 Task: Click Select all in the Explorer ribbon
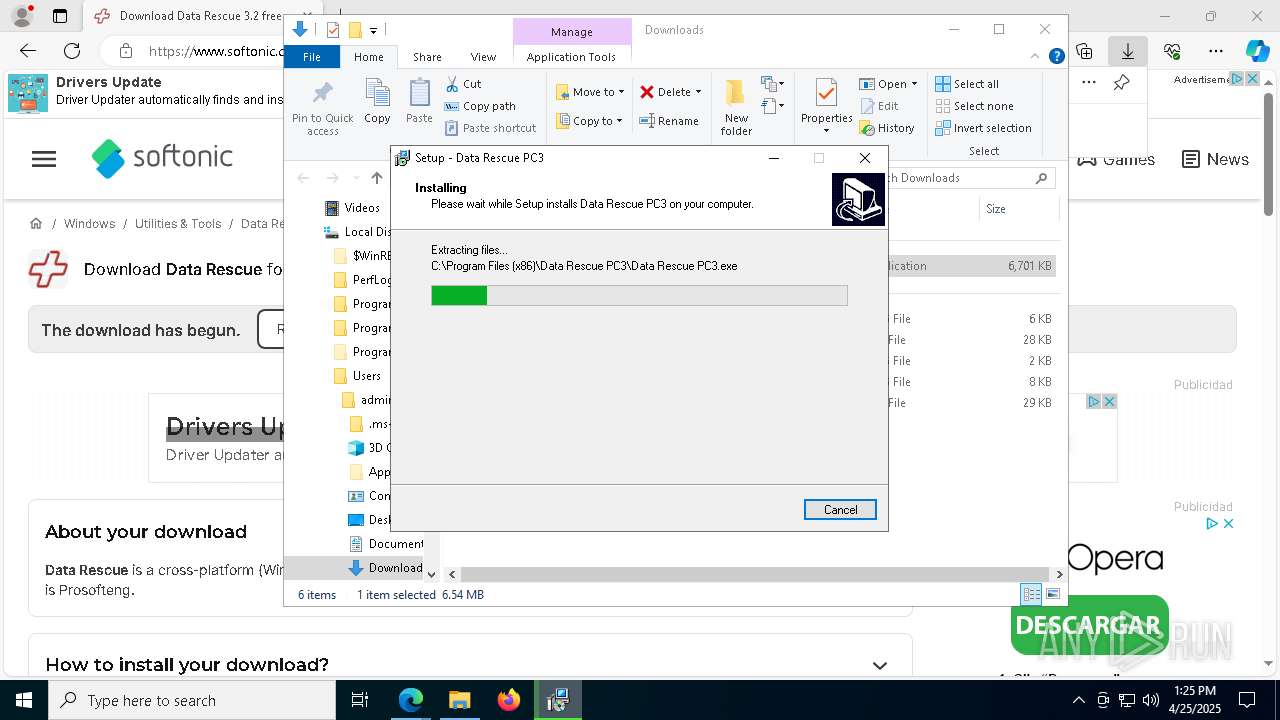point(967,84)
